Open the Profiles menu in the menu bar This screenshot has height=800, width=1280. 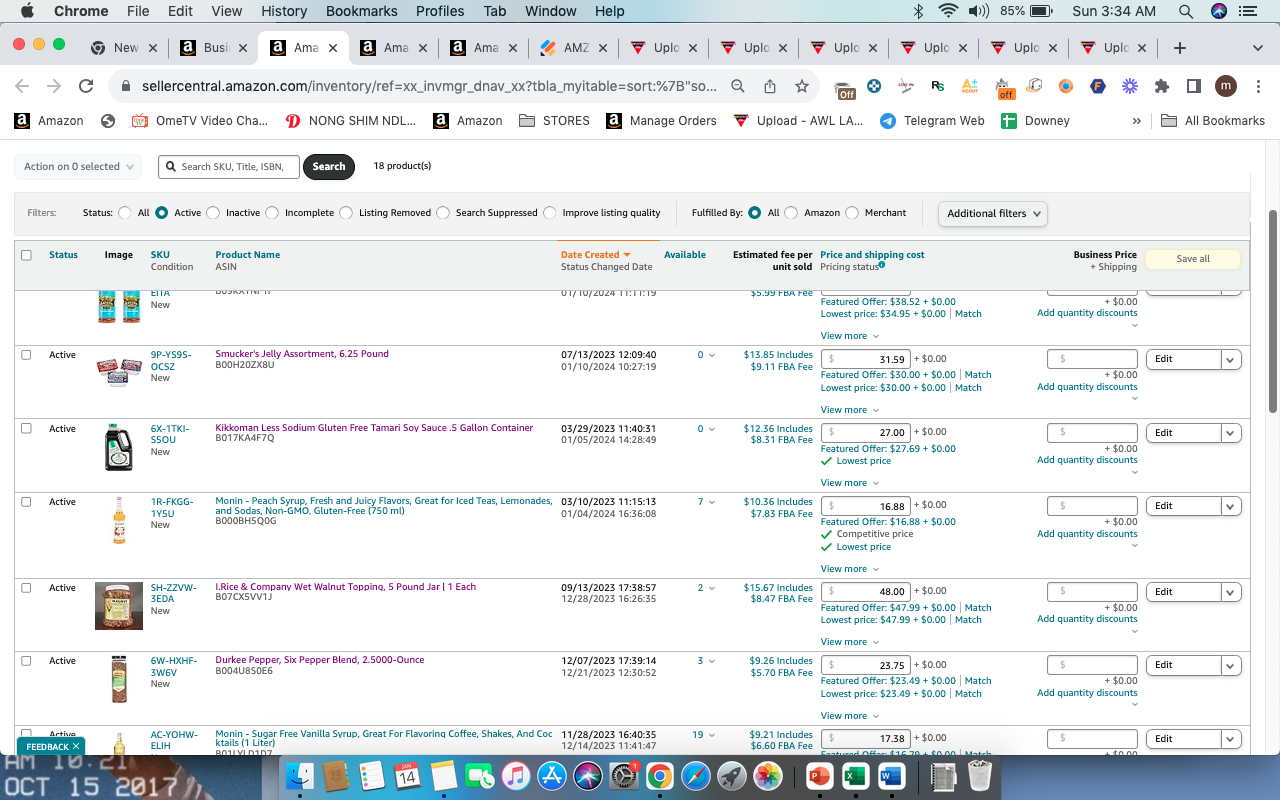pos(440,11)
